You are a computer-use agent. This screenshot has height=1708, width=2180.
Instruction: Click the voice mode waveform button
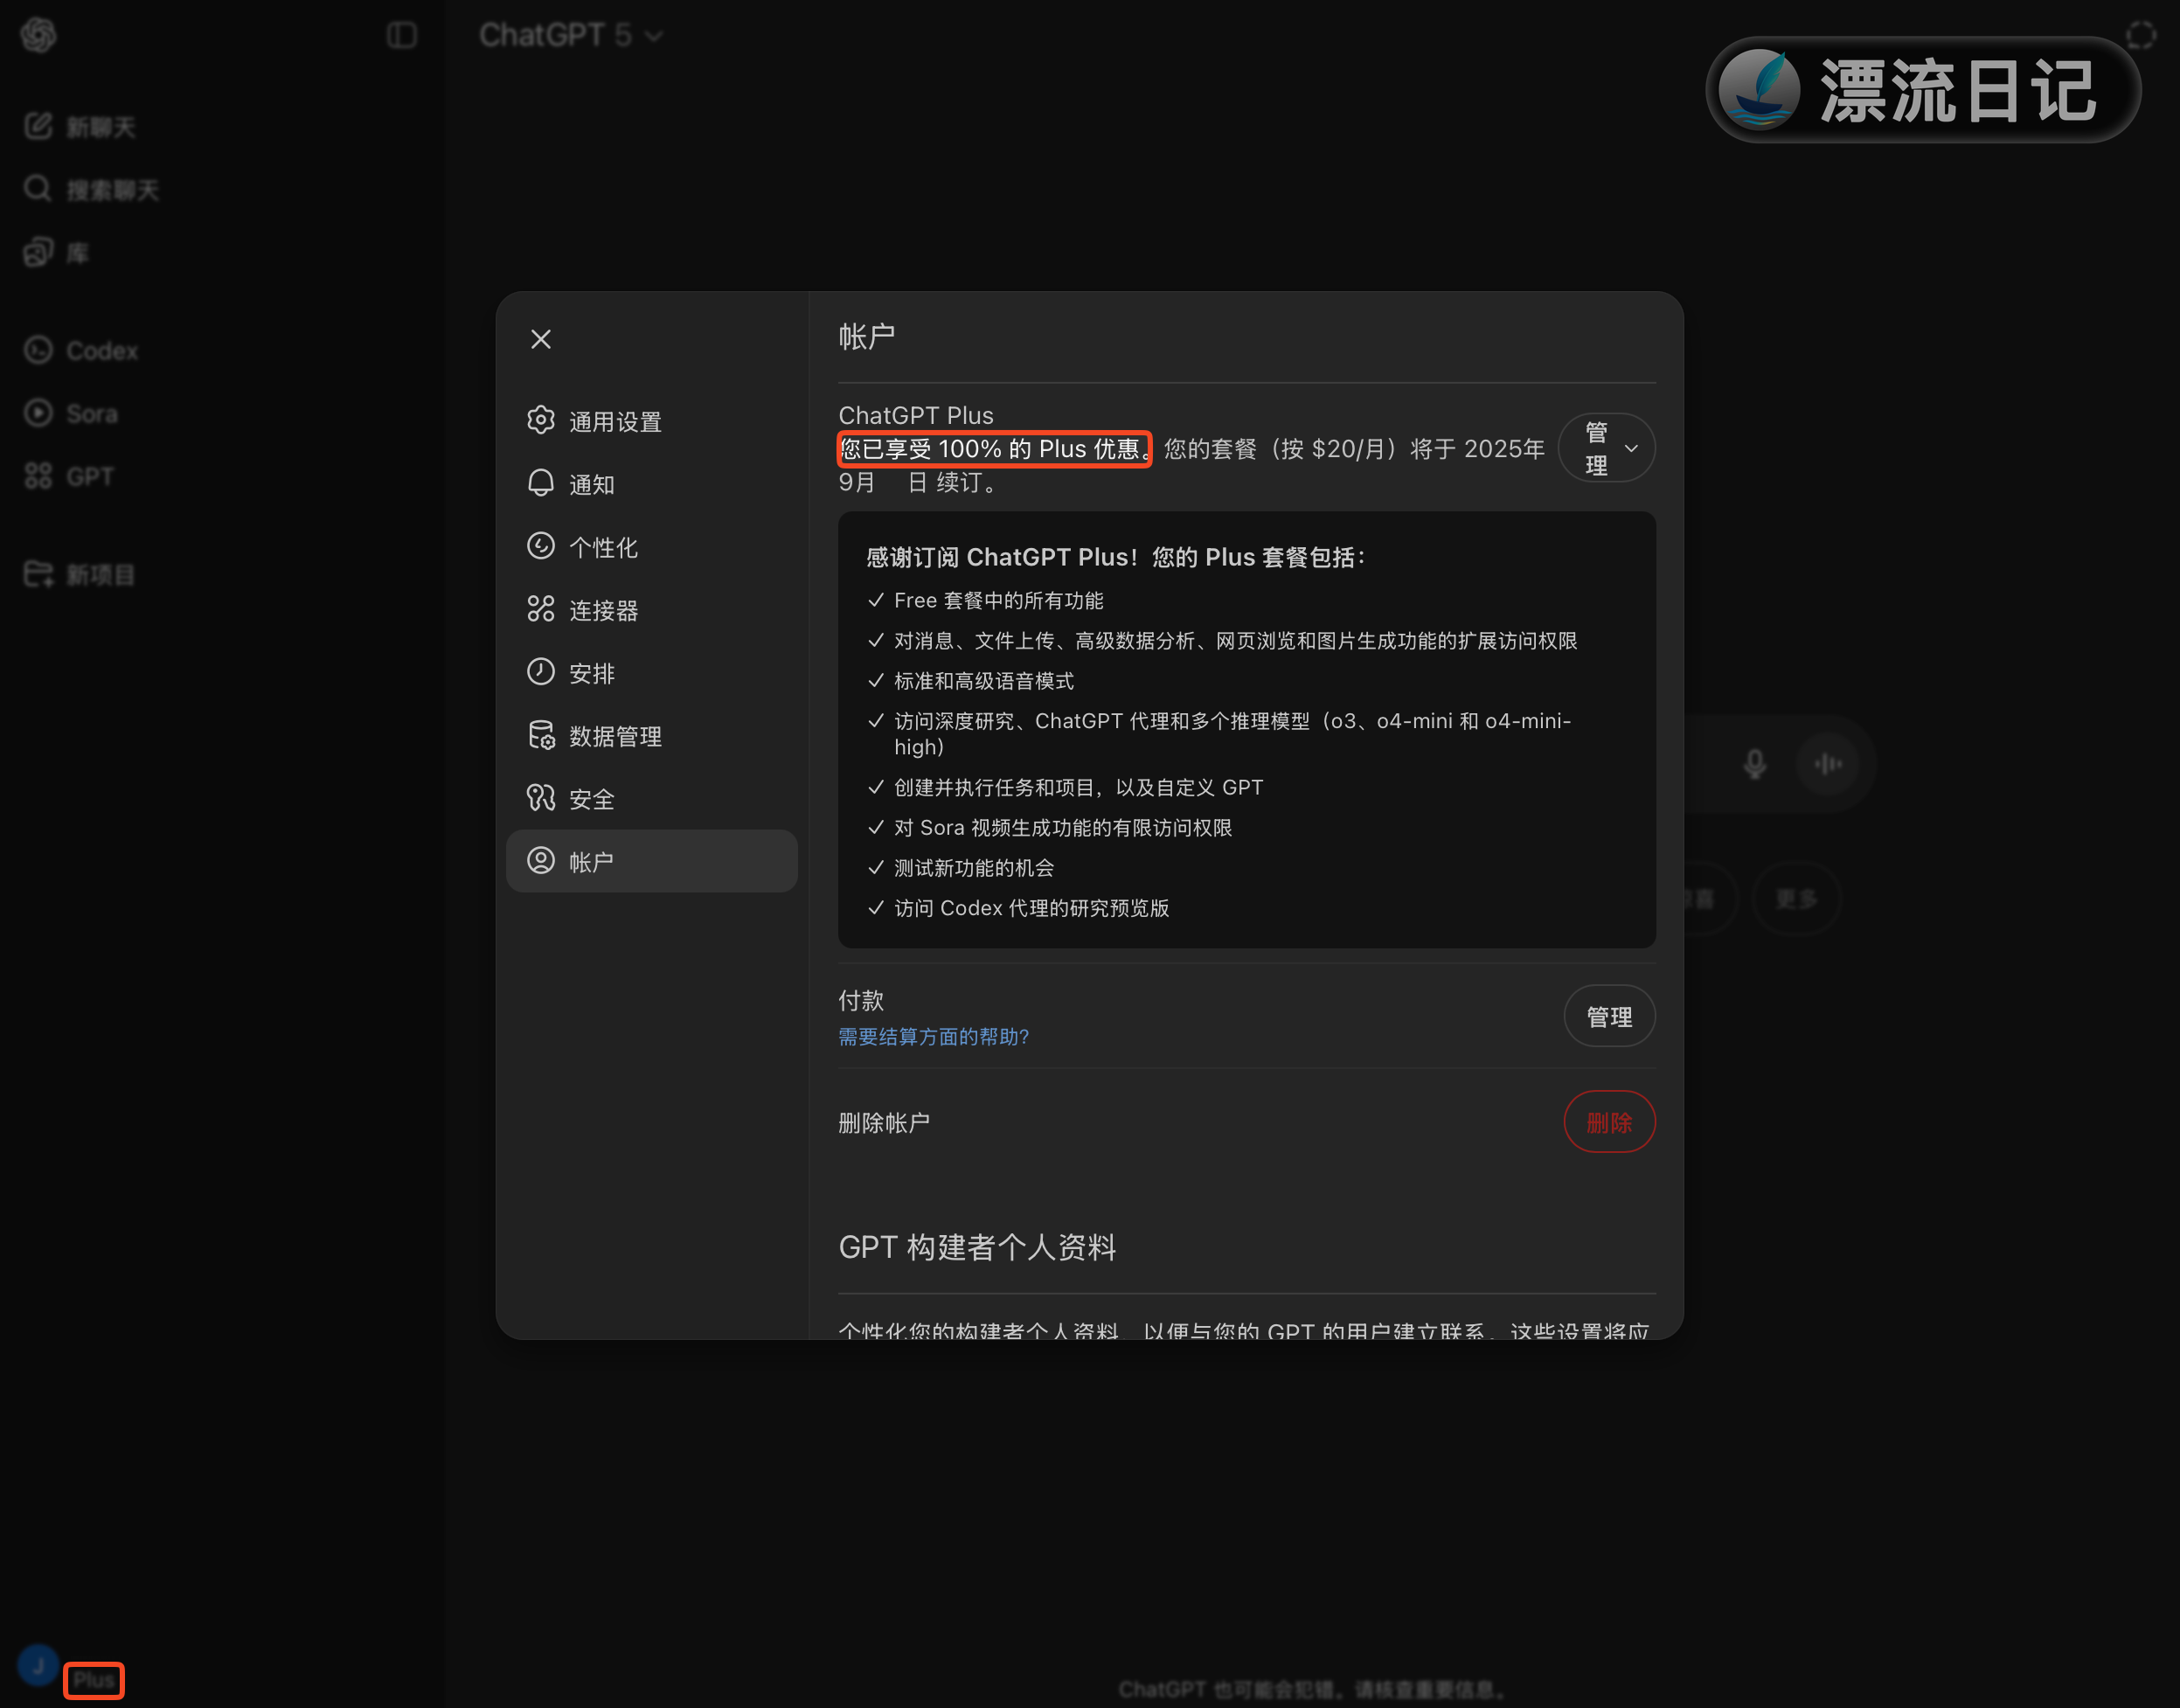click(1828, 764)
